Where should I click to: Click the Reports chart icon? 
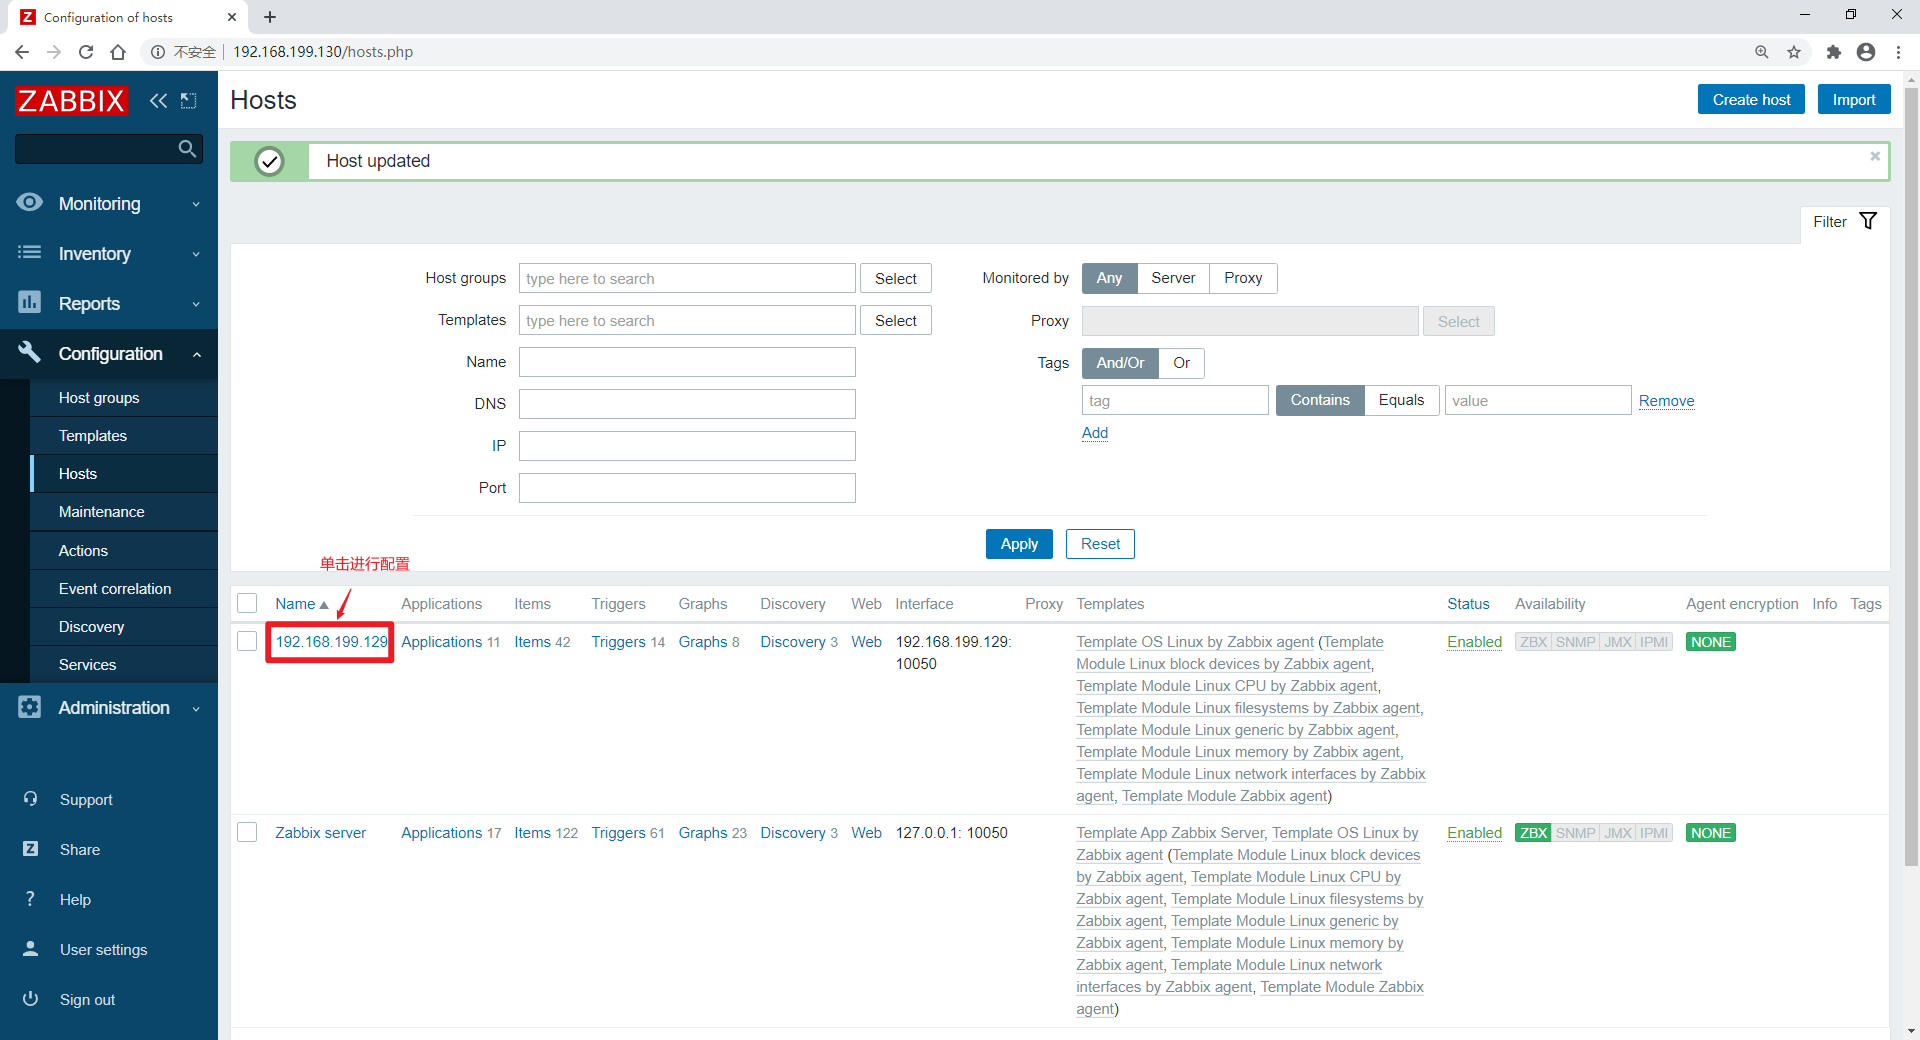(x=30, y=302)
